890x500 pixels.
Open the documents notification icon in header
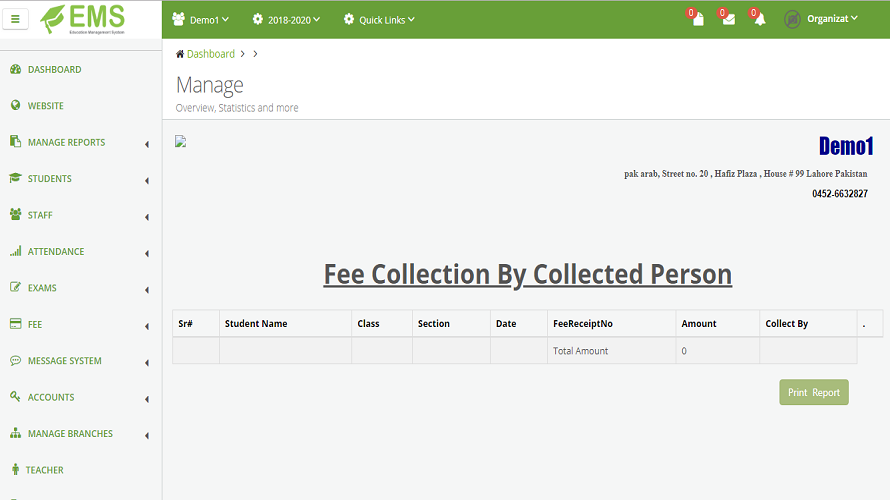pyautogui.click(x=698, y=19)
